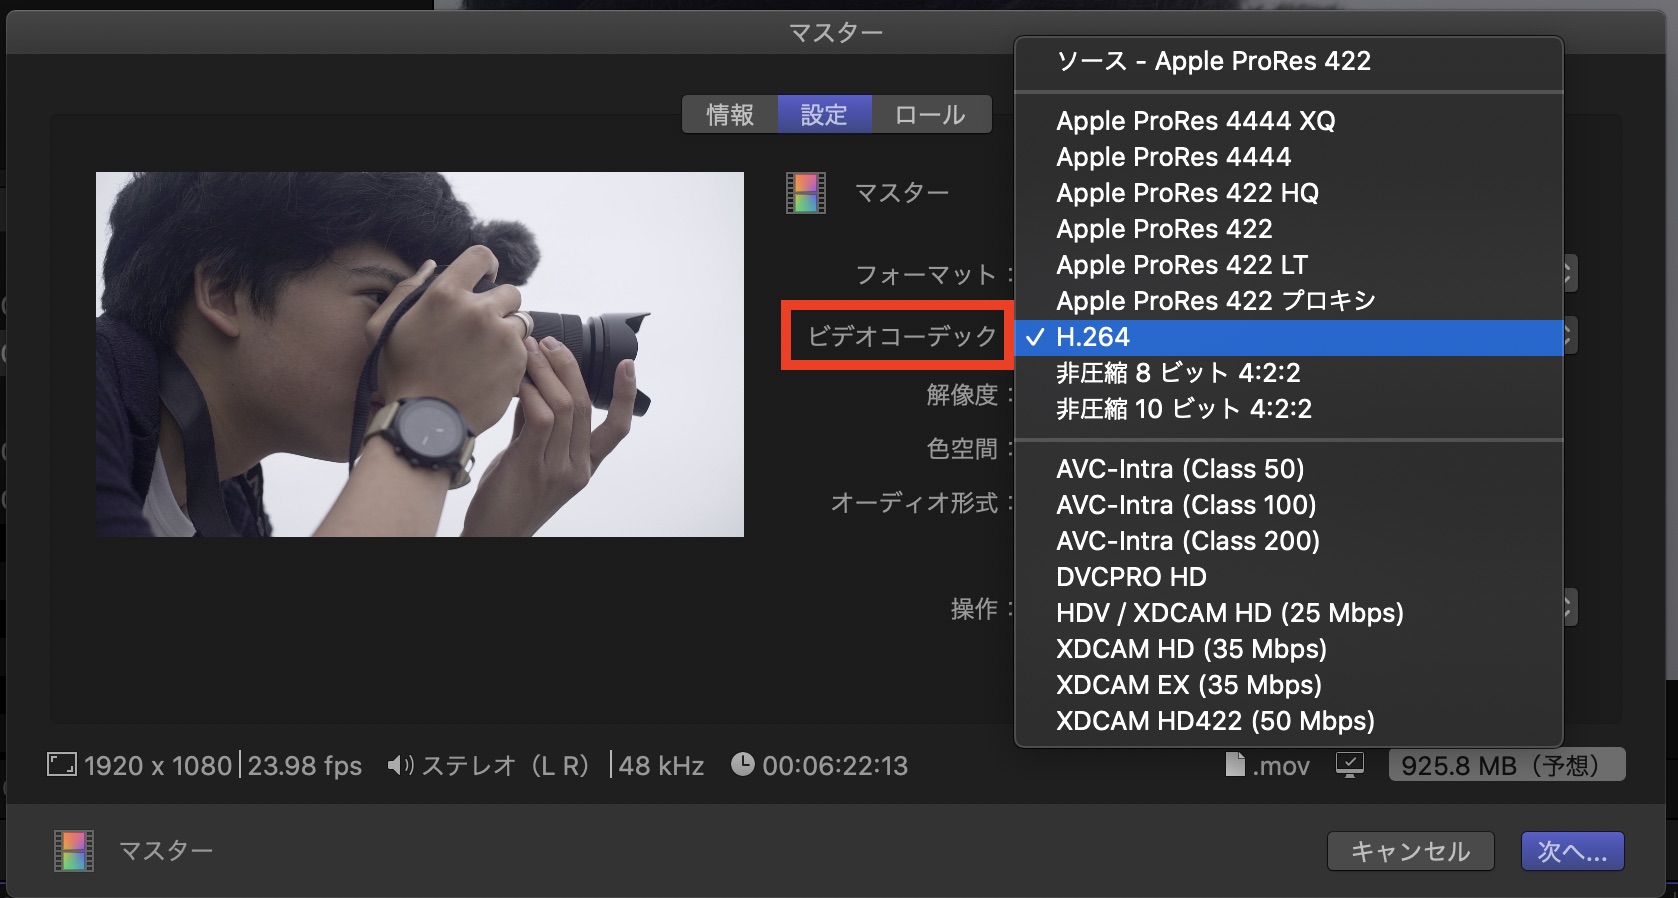Select AVC-Intra (Class 200) codec

(x=1288, y=541)
